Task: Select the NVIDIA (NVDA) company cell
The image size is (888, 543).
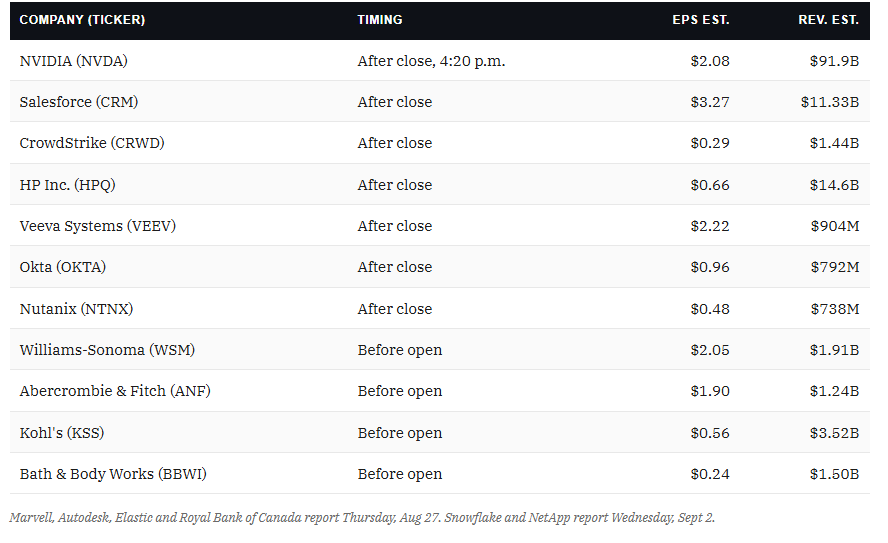Action: coord(74,61)
